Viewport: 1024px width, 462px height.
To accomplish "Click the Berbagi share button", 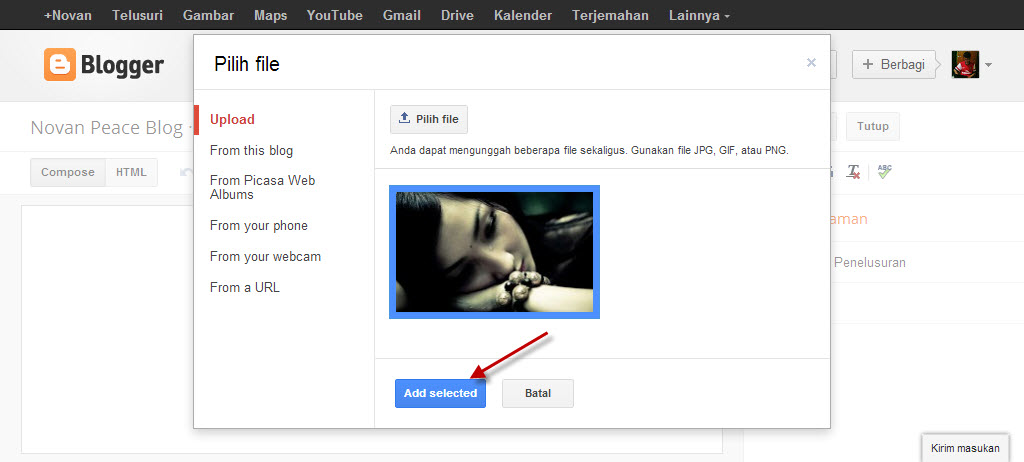I will pos(895,65).
